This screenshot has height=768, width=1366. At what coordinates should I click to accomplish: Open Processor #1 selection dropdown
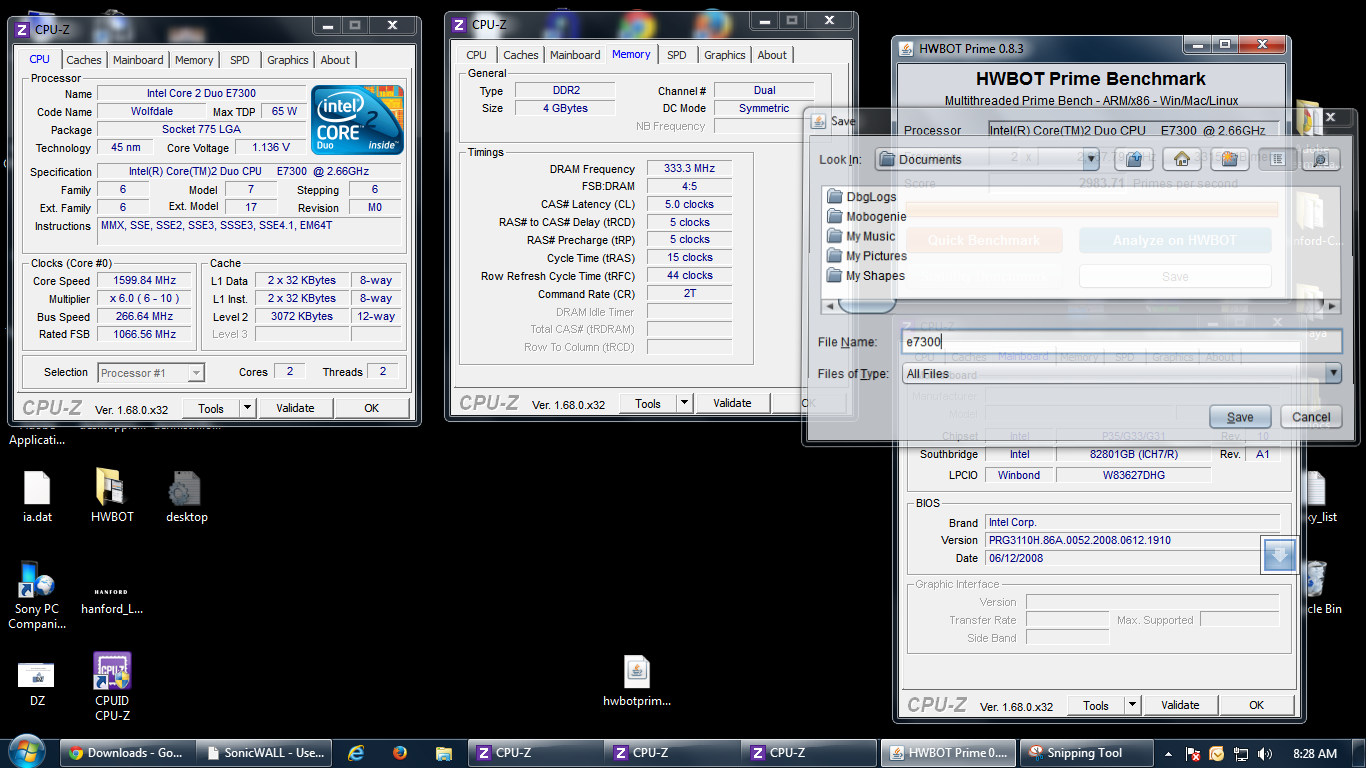point(196,373)
